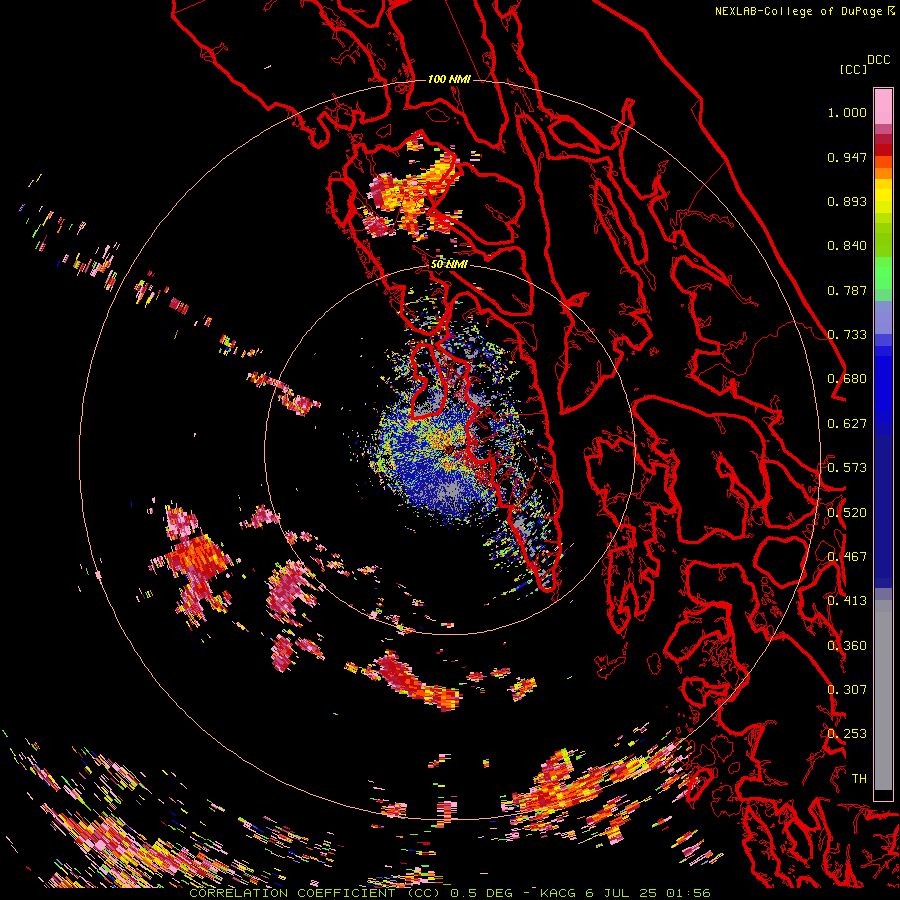
Task: Click the 6 JUL 25 date text
Action: coord(621,893)
